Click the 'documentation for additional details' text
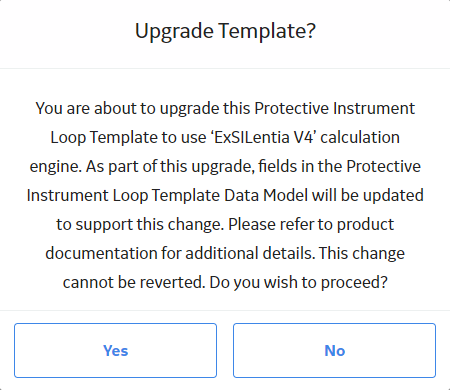 180,253
